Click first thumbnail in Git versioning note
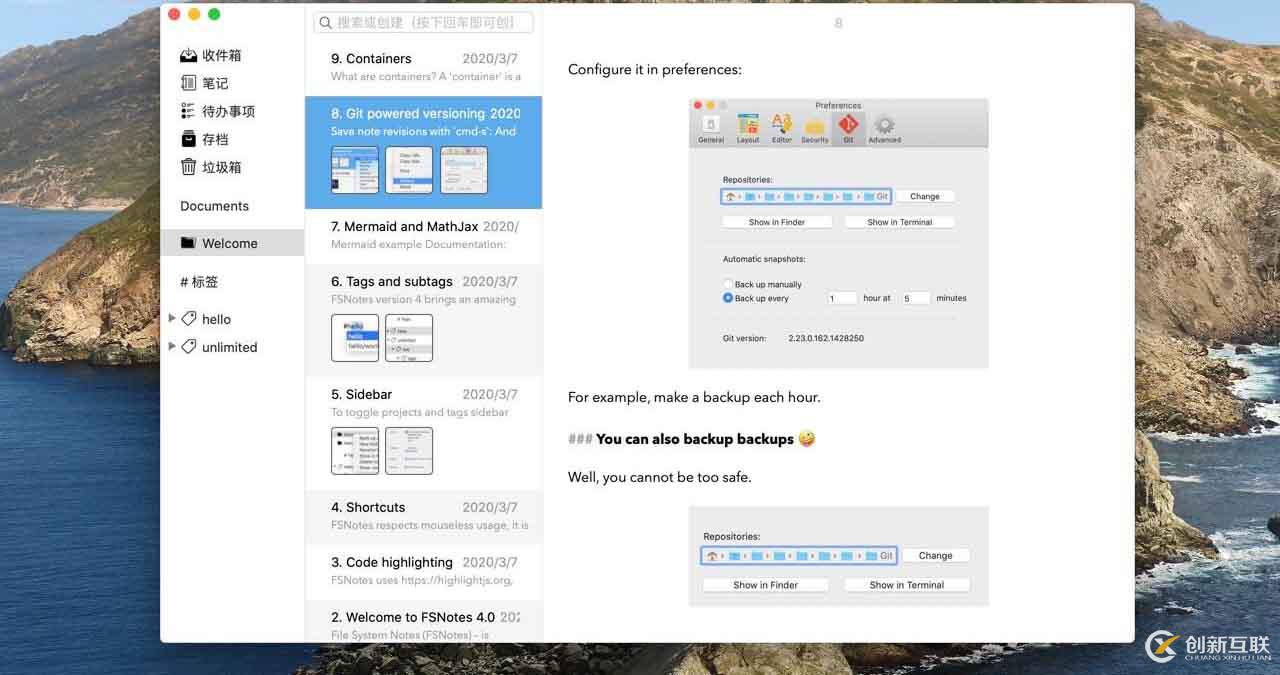Screen dimensions: 1280x675 click(355, 170)
